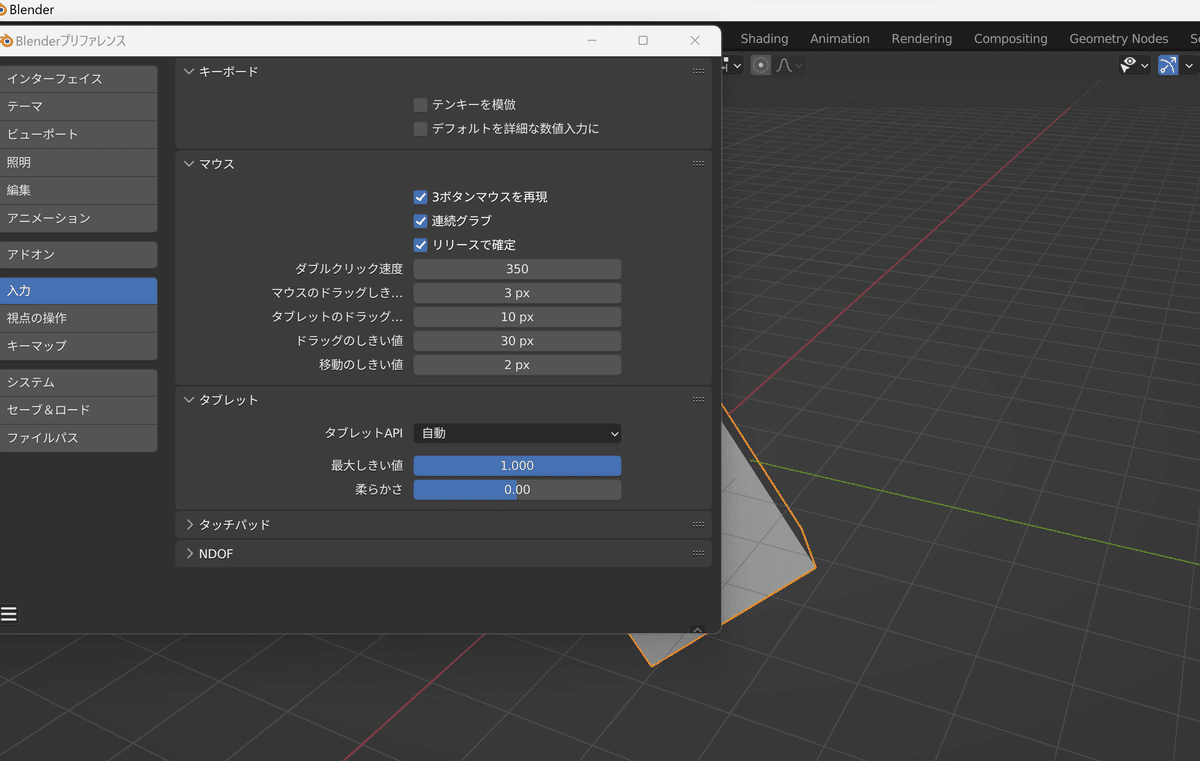
Task: Expand the NDOF panel
Action: (x=190, y=554)
